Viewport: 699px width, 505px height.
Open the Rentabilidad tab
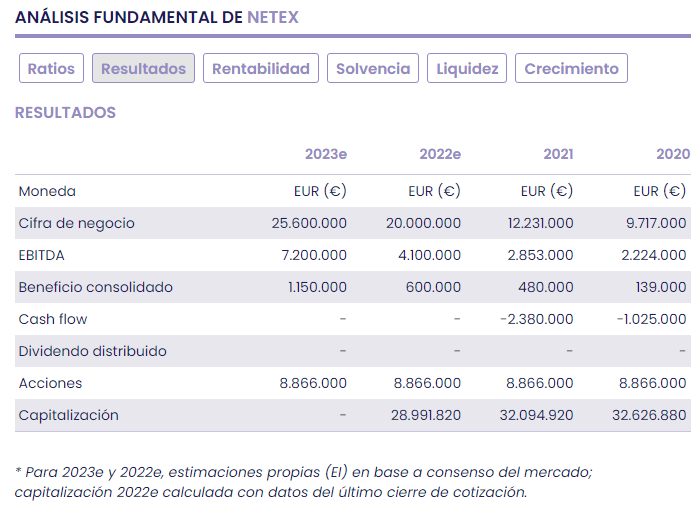(261, 69)
